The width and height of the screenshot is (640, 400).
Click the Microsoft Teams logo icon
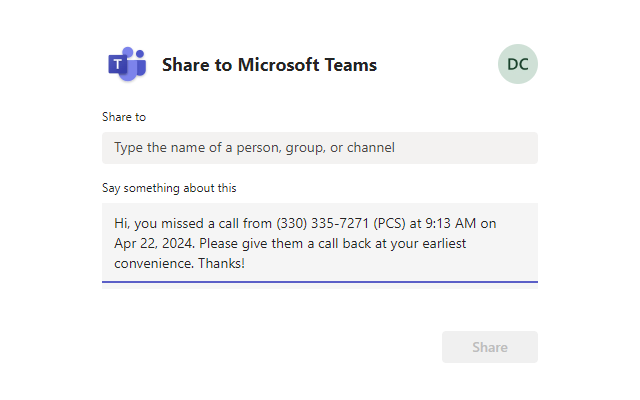click(x=127, y=65)
